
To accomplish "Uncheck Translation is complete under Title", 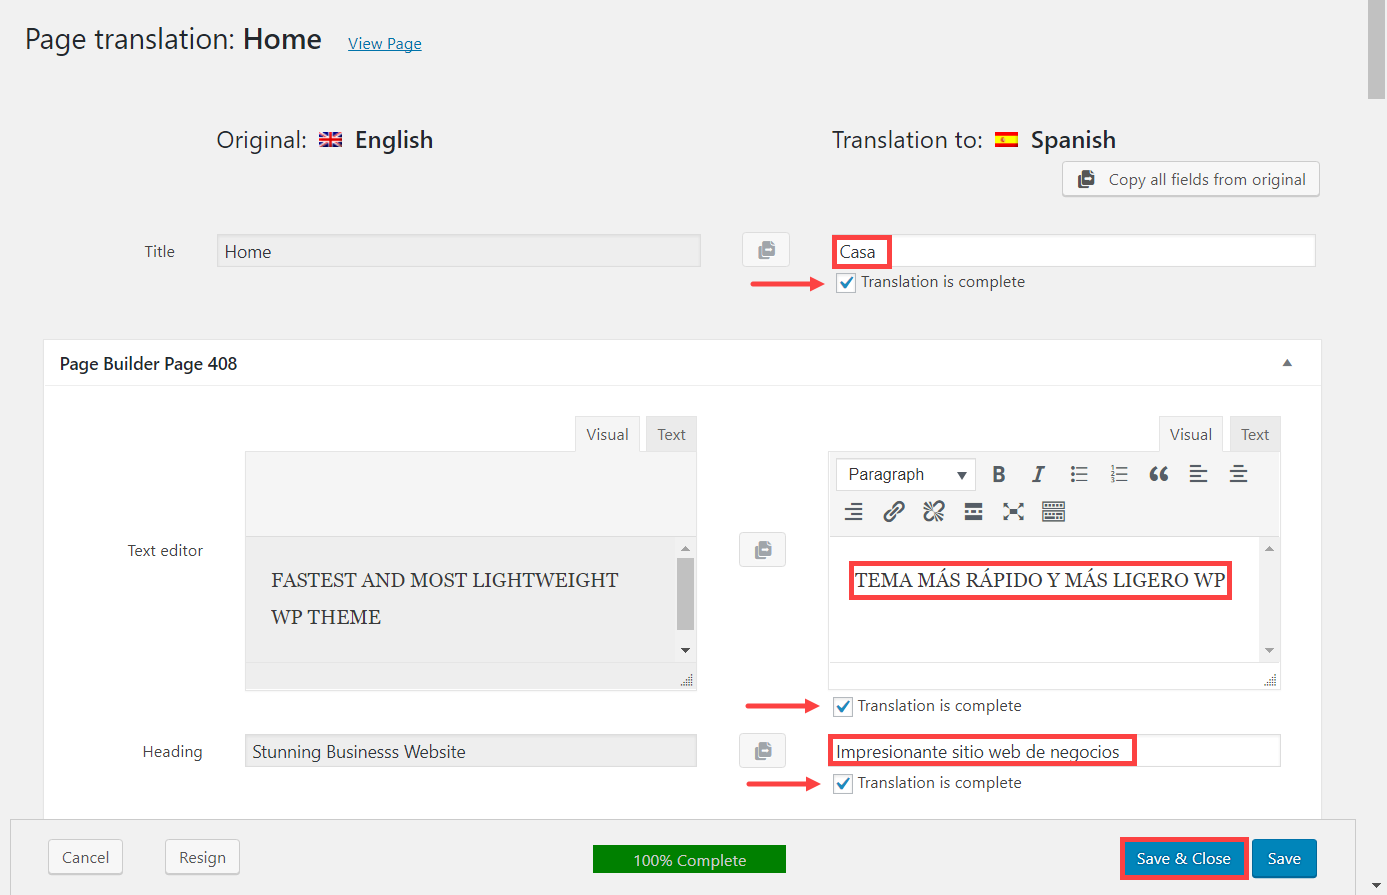I will coord(846,283).
